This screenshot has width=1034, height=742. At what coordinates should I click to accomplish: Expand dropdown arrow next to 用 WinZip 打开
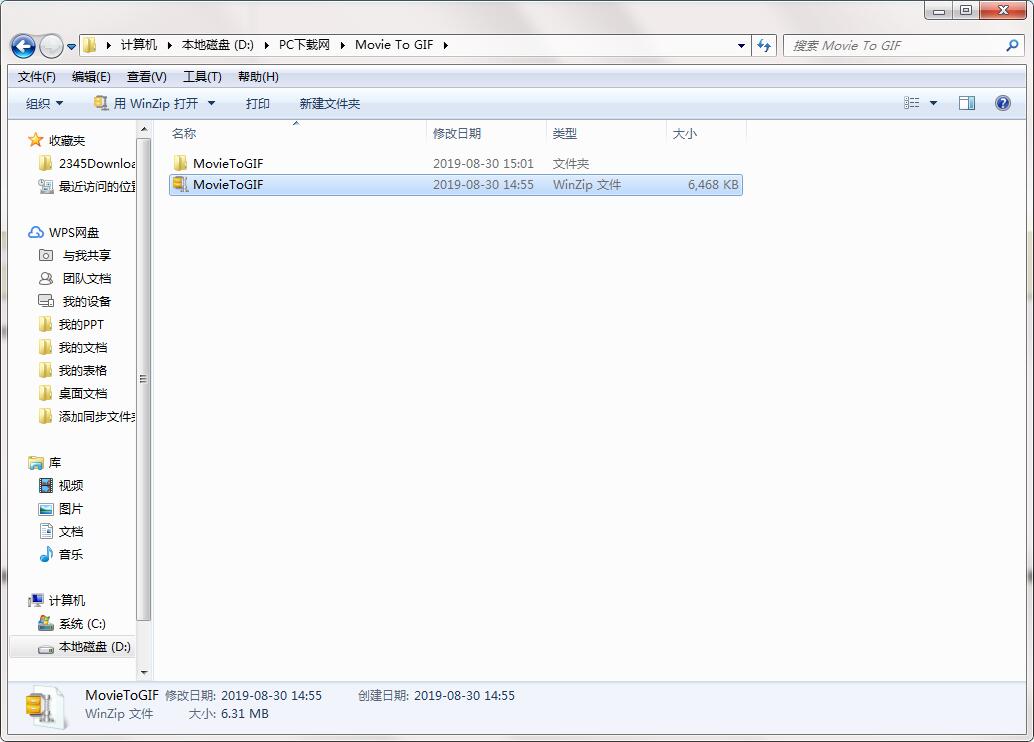click(212, 103)
